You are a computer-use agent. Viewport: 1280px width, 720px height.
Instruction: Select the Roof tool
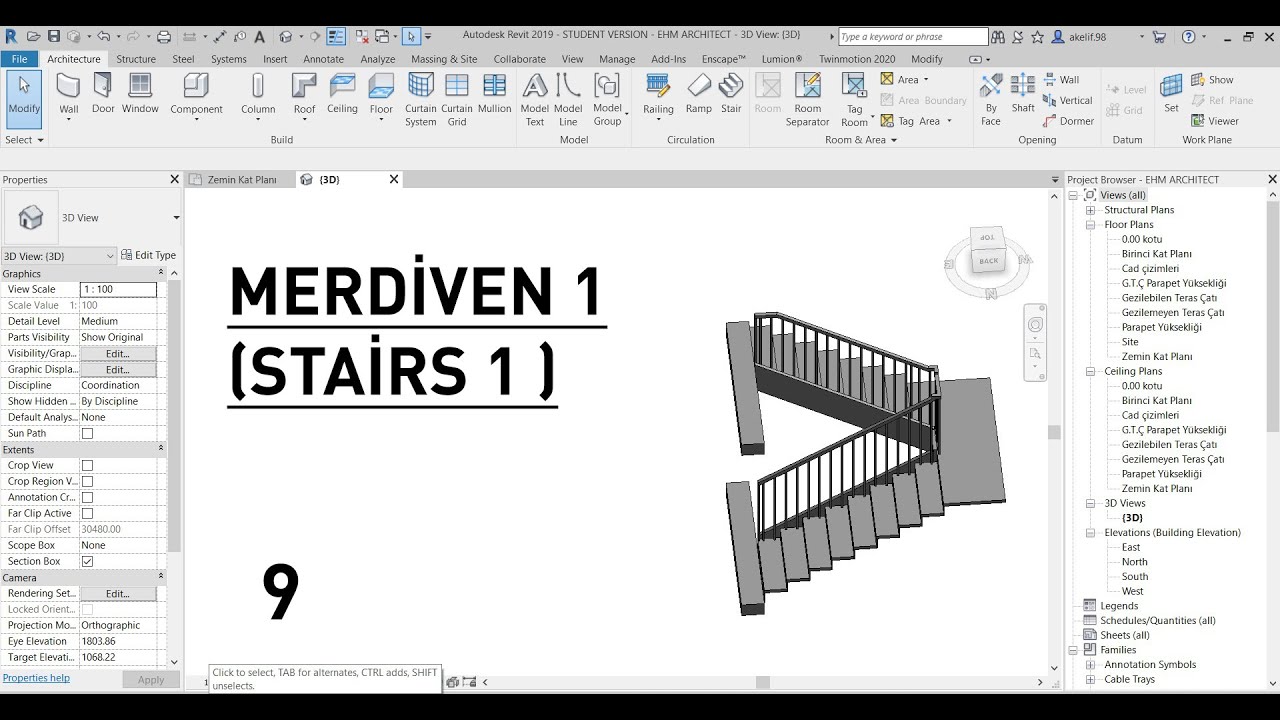[x=304, y=95]
